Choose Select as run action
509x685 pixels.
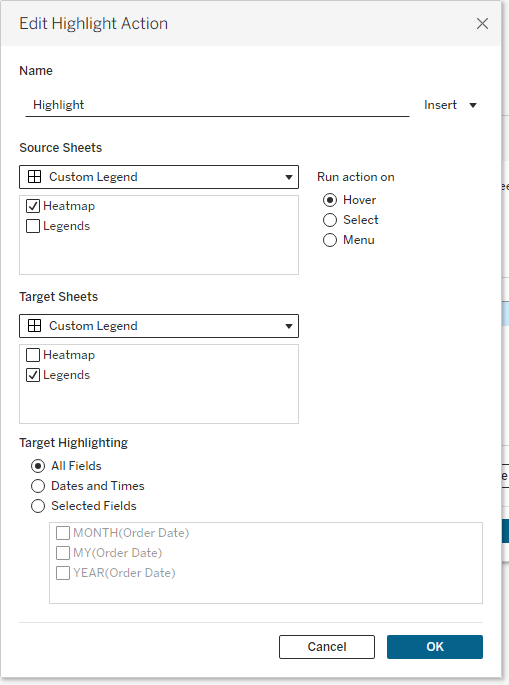tap(330, 220)
